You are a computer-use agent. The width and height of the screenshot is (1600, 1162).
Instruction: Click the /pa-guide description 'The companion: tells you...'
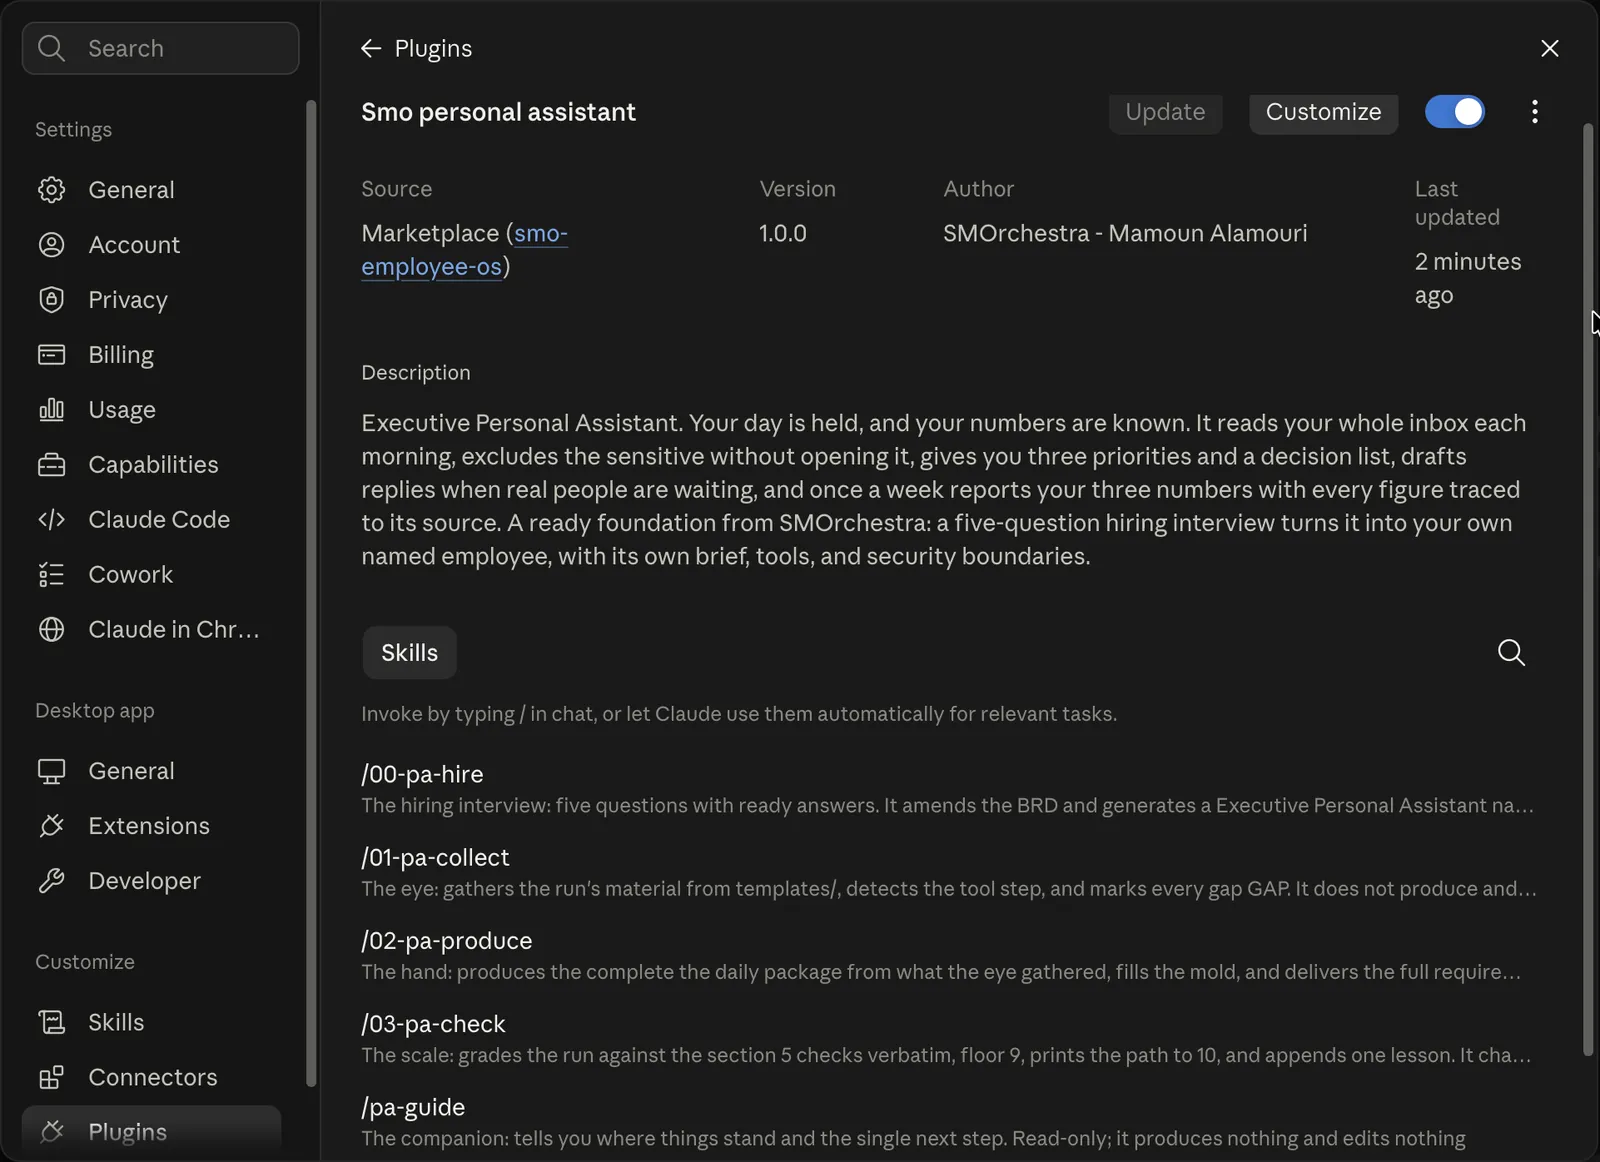913,1138
